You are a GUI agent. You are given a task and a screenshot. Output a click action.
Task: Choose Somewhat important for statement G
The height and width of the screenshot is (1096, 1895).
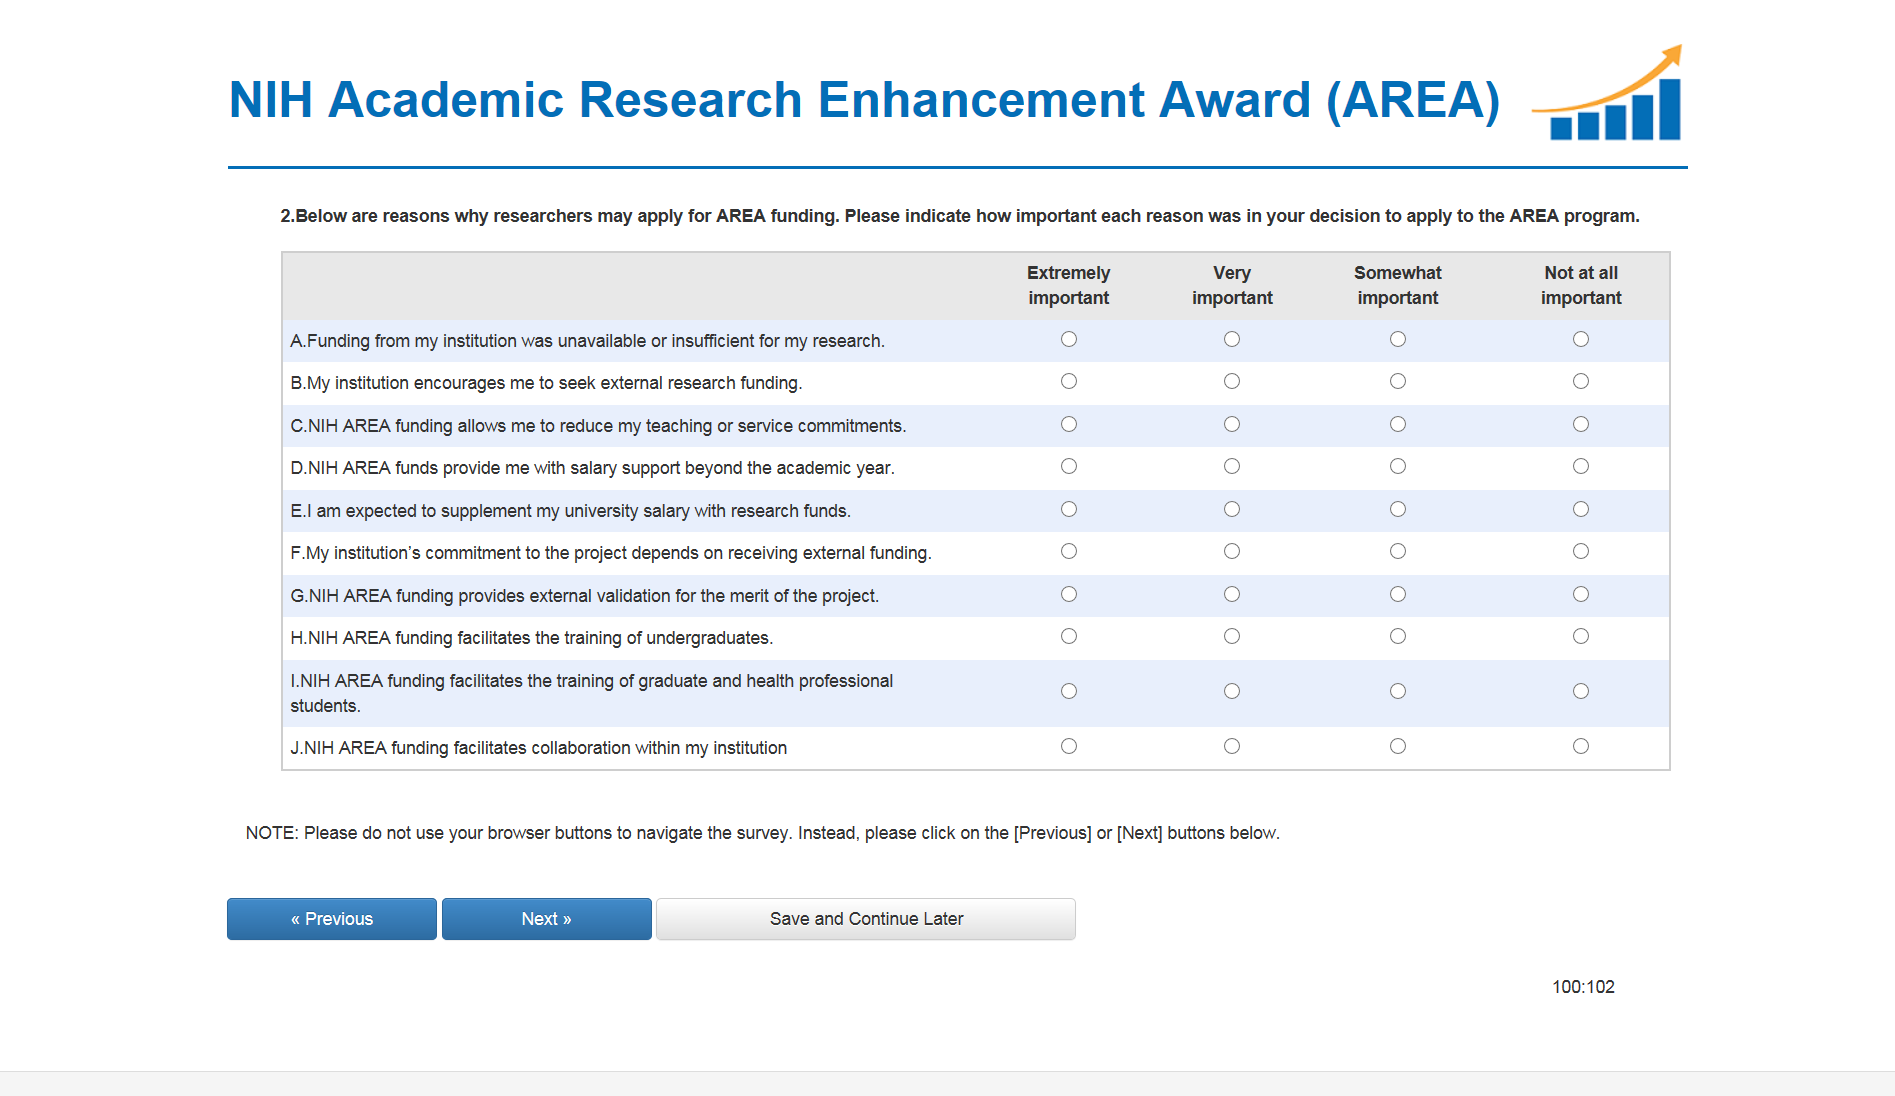coord(1398,594)
